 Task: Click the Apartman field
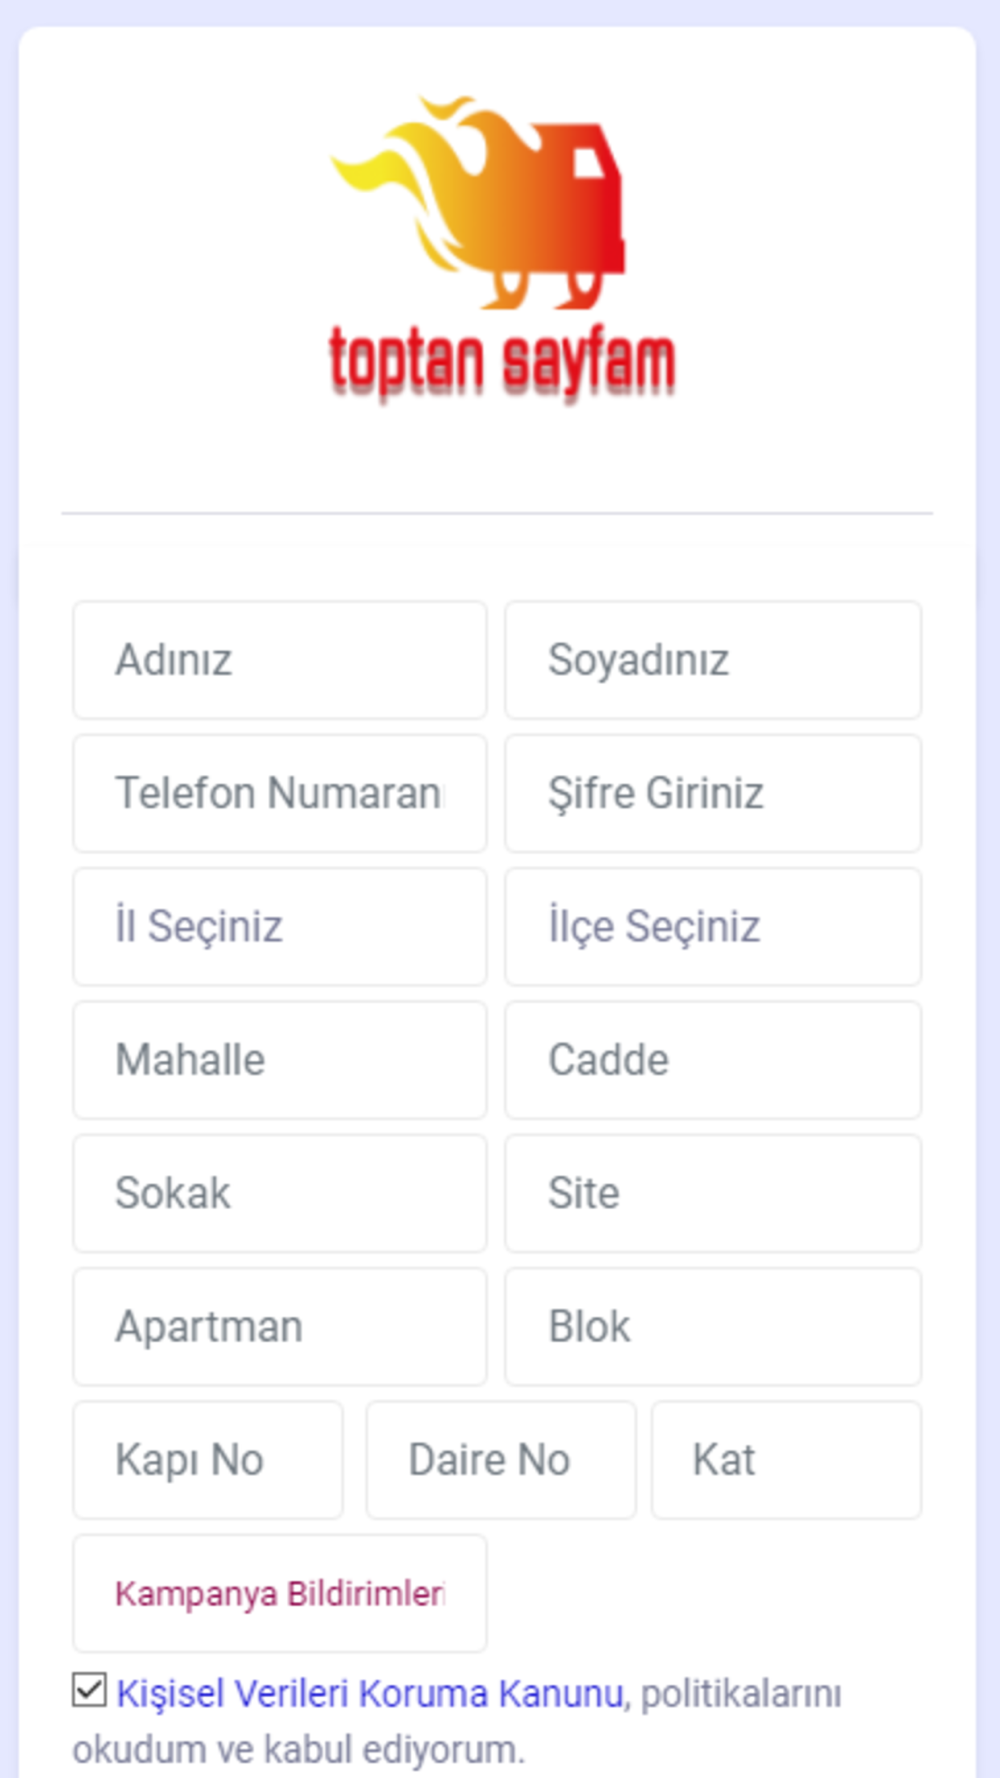click(x=280, y=1327)
